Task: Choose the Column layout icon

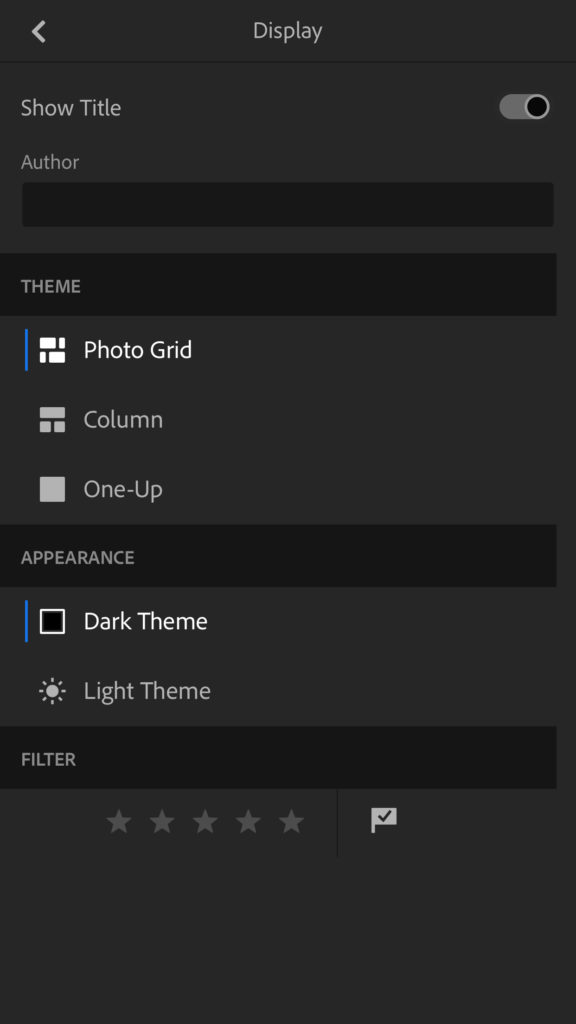Action: pyautogui.click(x=52, y=420)
